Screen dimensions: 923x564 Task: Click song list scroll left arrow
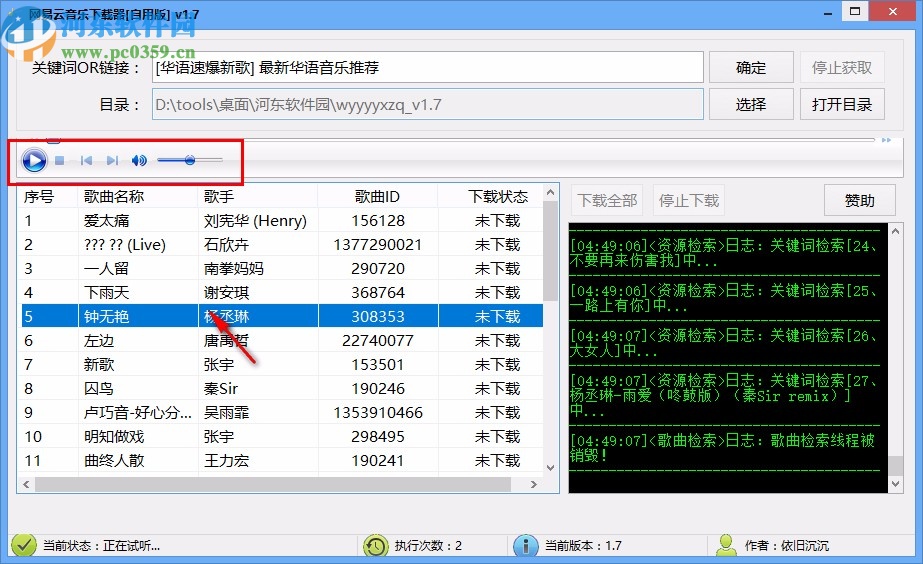coord(26,485)
